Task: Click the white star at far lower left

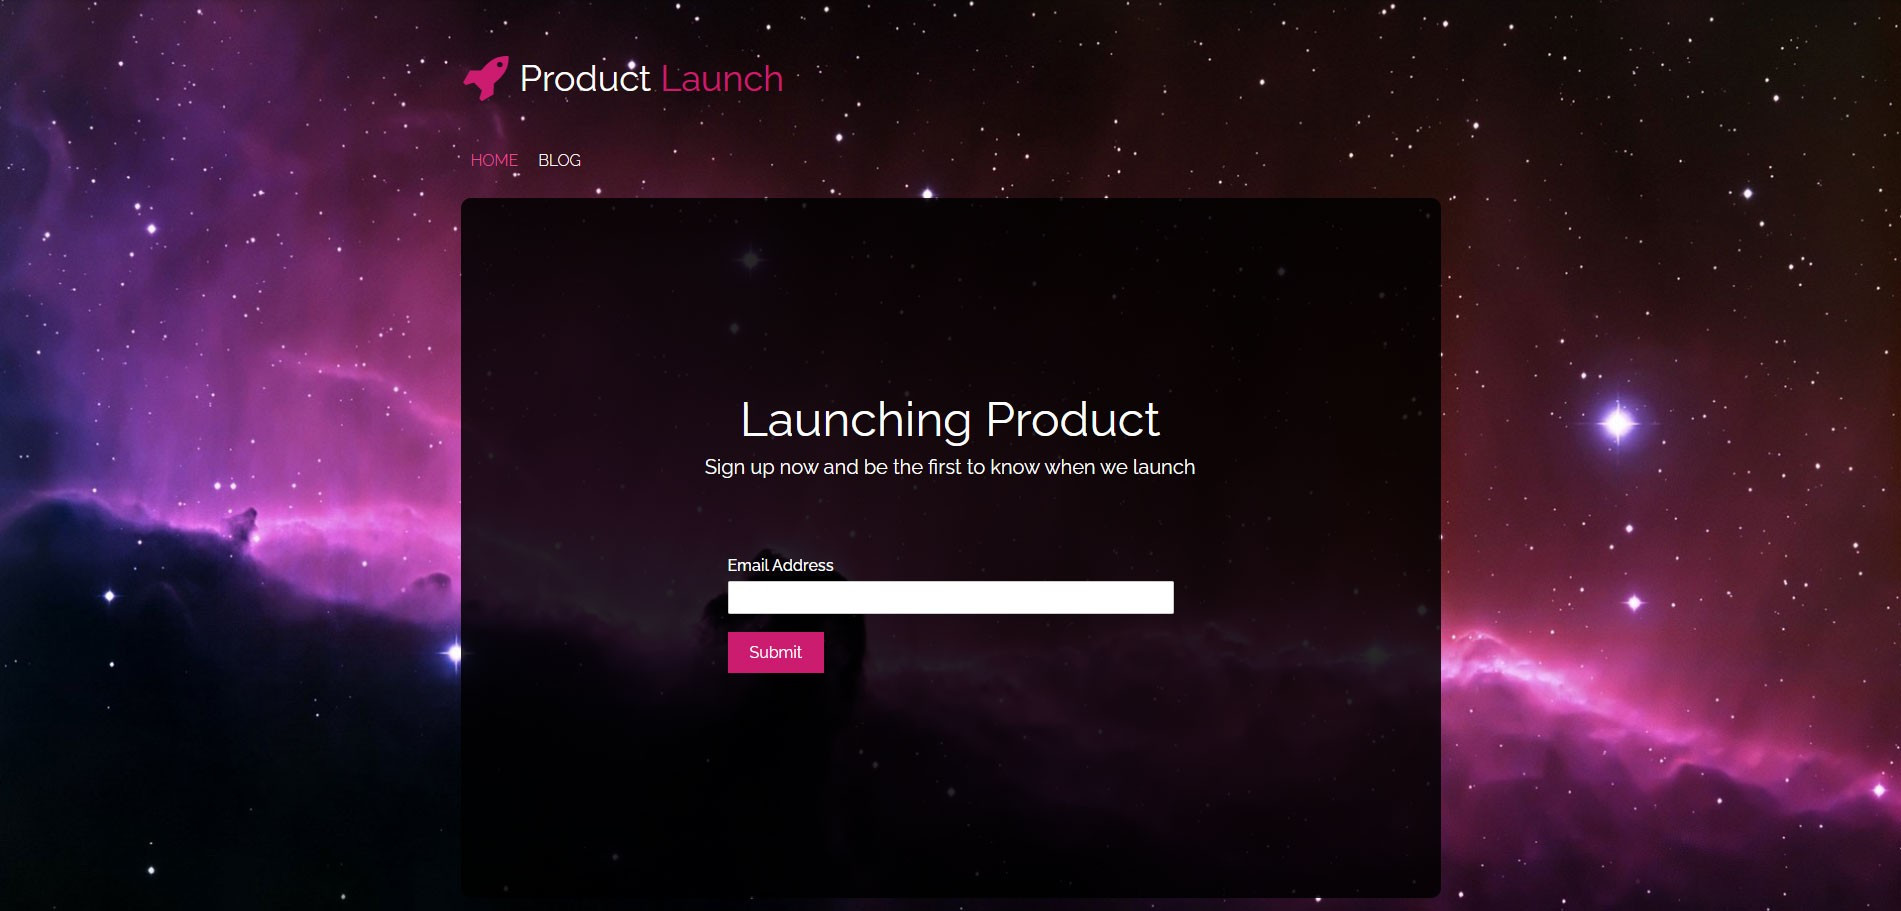Action: pyautogui.click(x=109, y=596)
